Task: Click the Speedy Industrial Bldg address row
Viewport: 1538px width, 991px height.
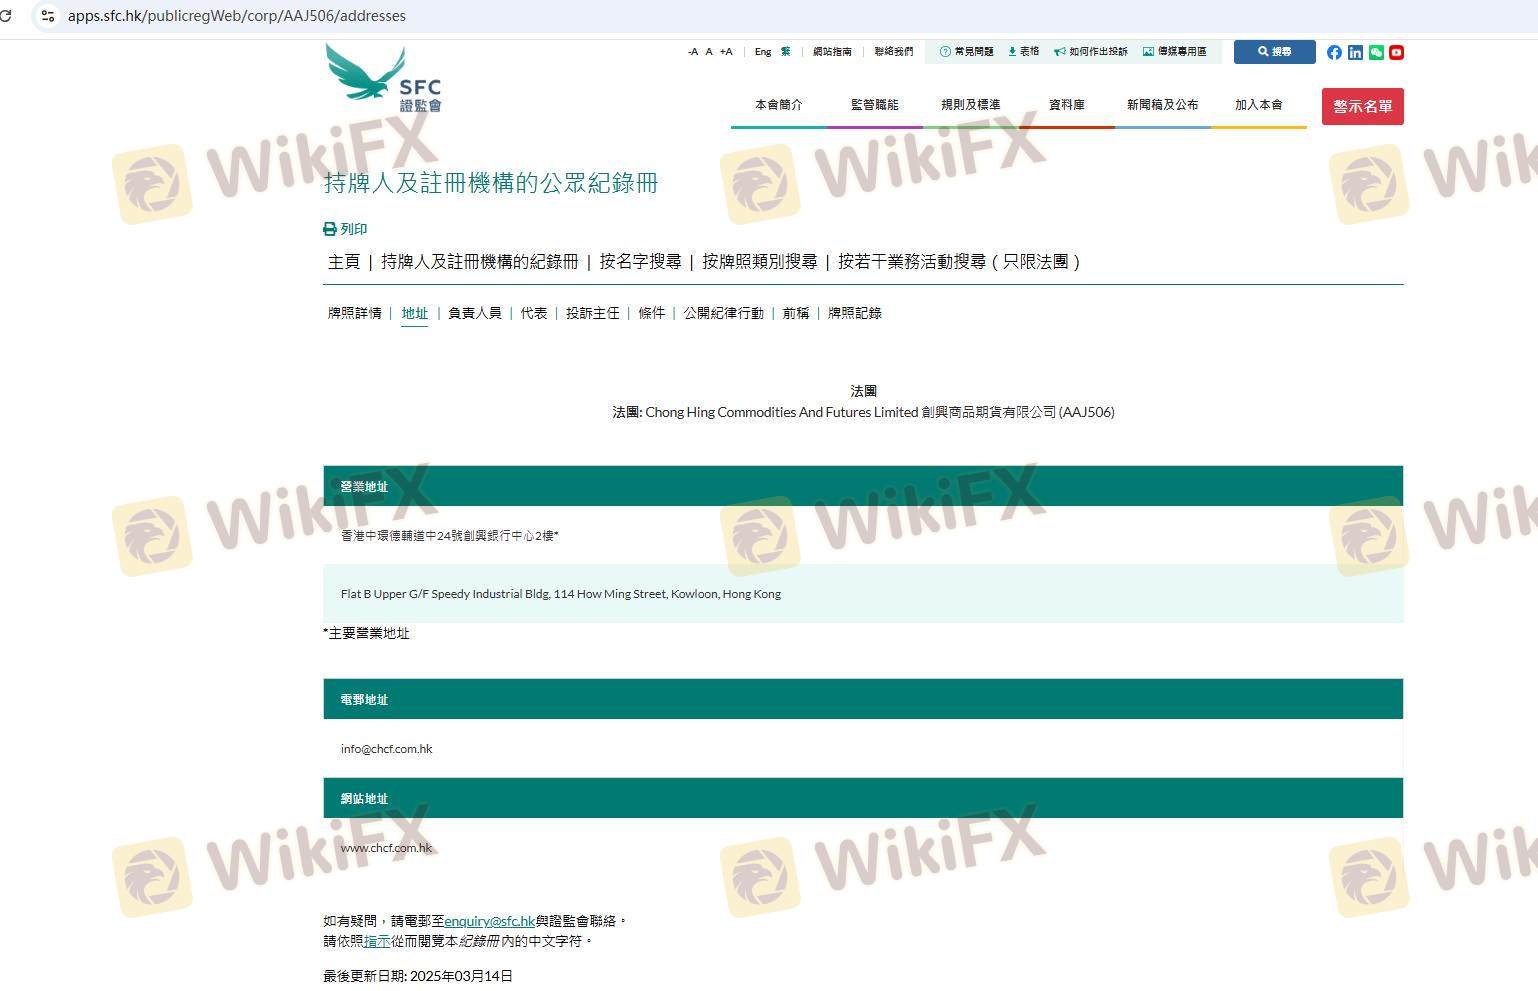Action: [863, 594]
